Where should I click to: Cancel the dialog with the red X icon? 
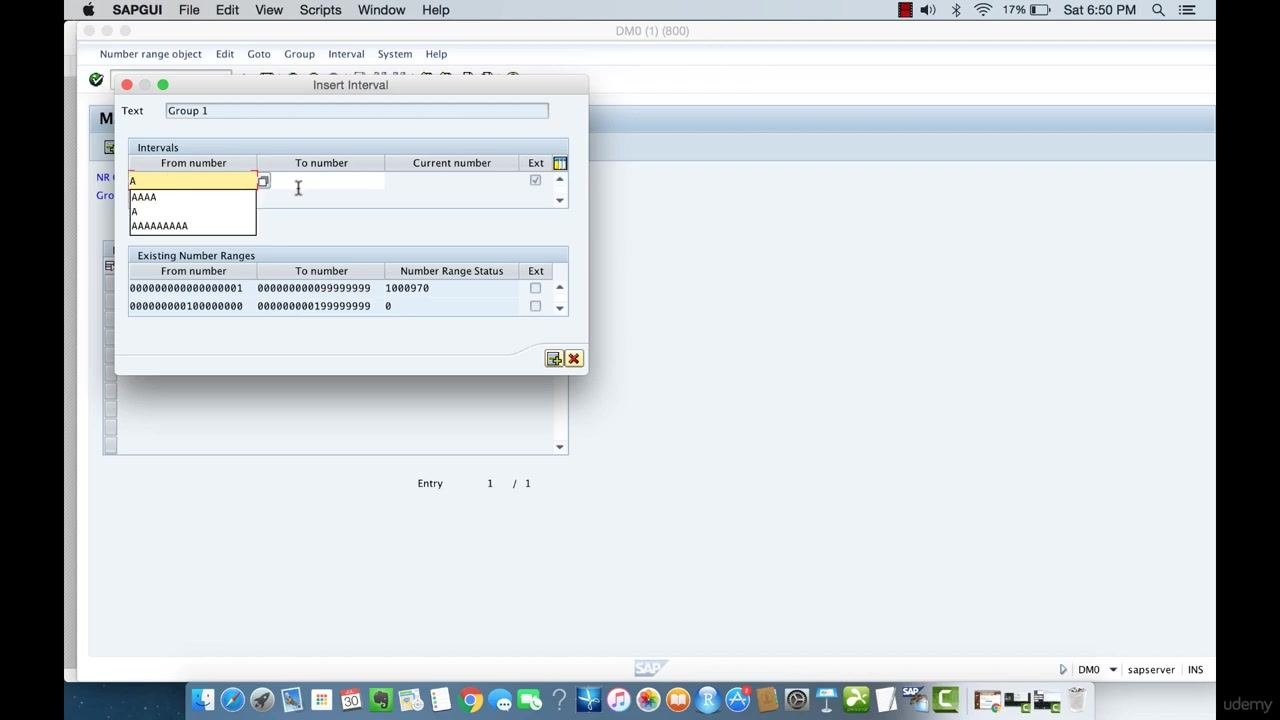coord(574,358)
